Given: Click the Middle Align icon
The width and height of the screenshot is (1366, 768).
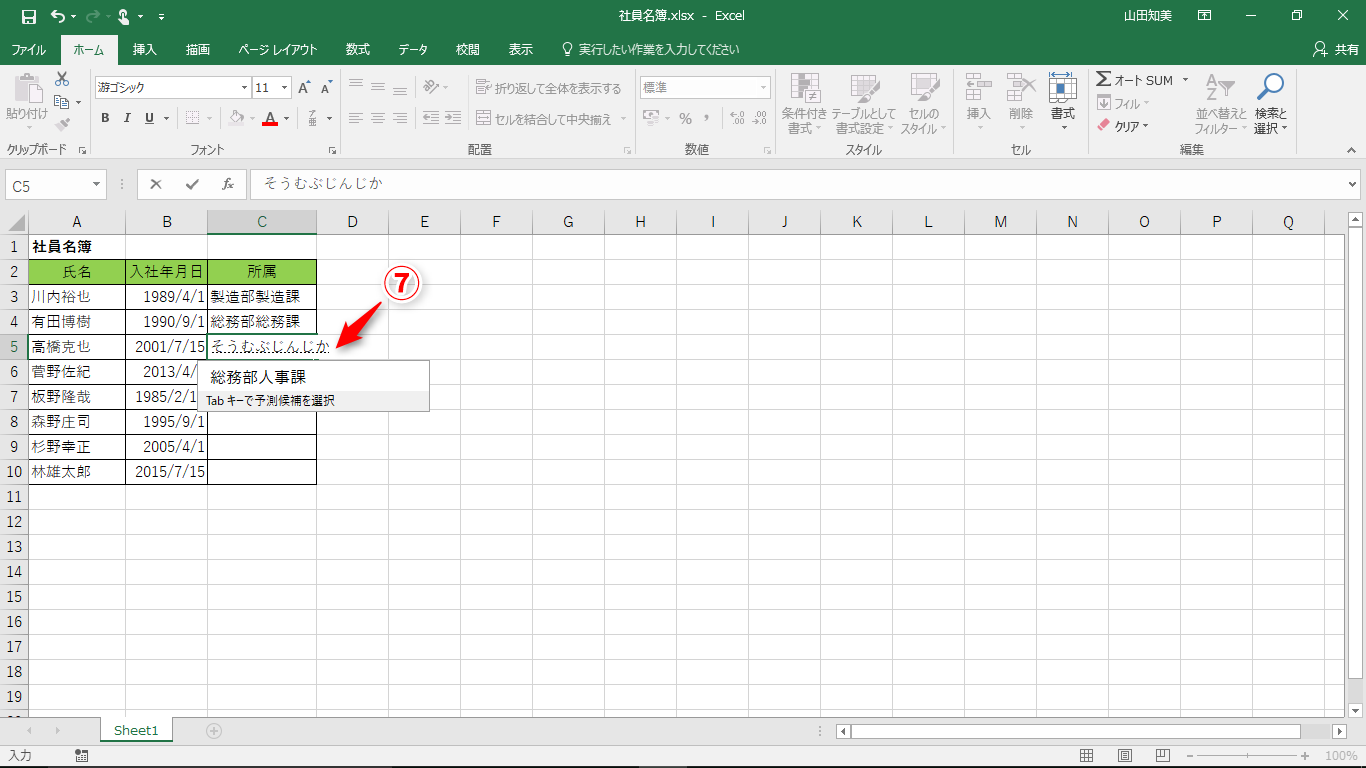Looking at the screenshot, I should tap(378, 87).
